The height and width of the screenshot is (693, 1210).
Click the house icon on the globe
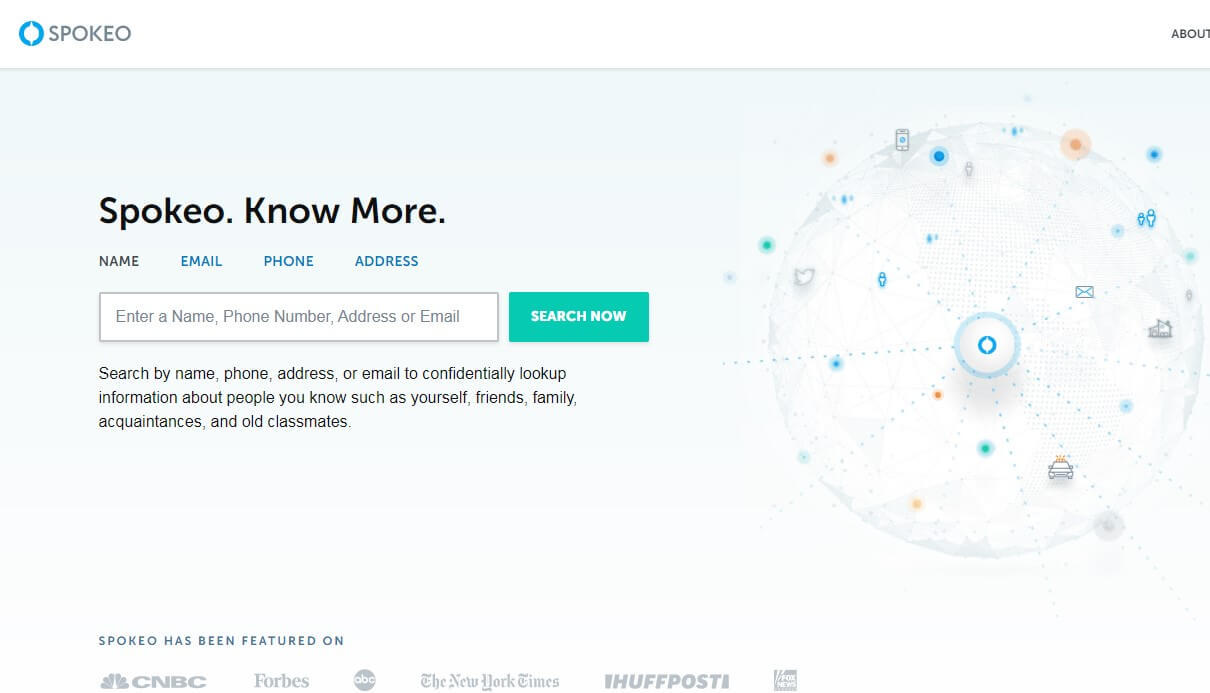pos(1160,328)
